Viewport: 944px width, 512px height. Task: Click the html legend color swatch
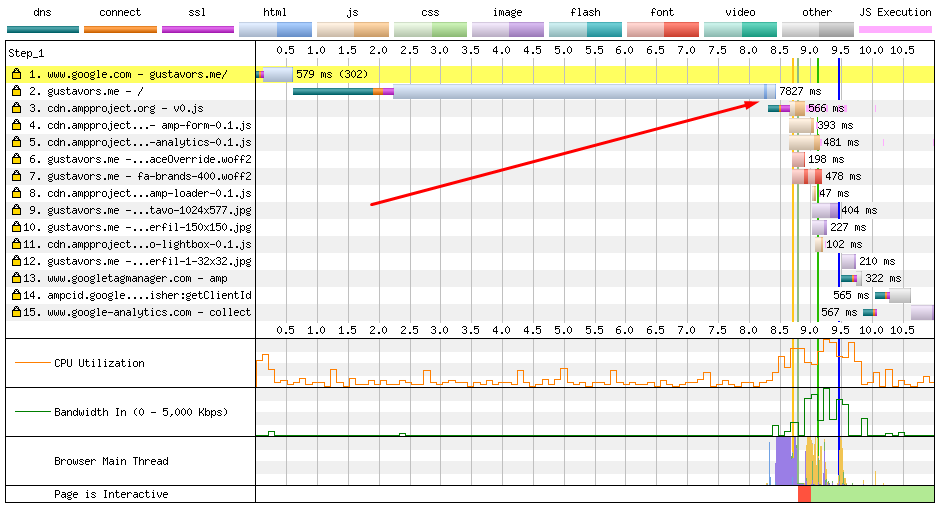[x=275, y=30]
